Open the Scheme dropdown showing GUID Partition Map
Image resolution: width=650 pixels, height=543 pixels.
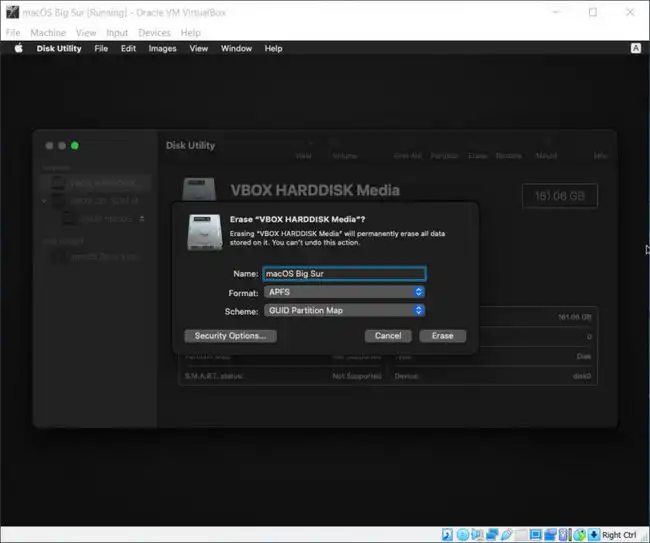pyautogui.click(x=344, y=310)
